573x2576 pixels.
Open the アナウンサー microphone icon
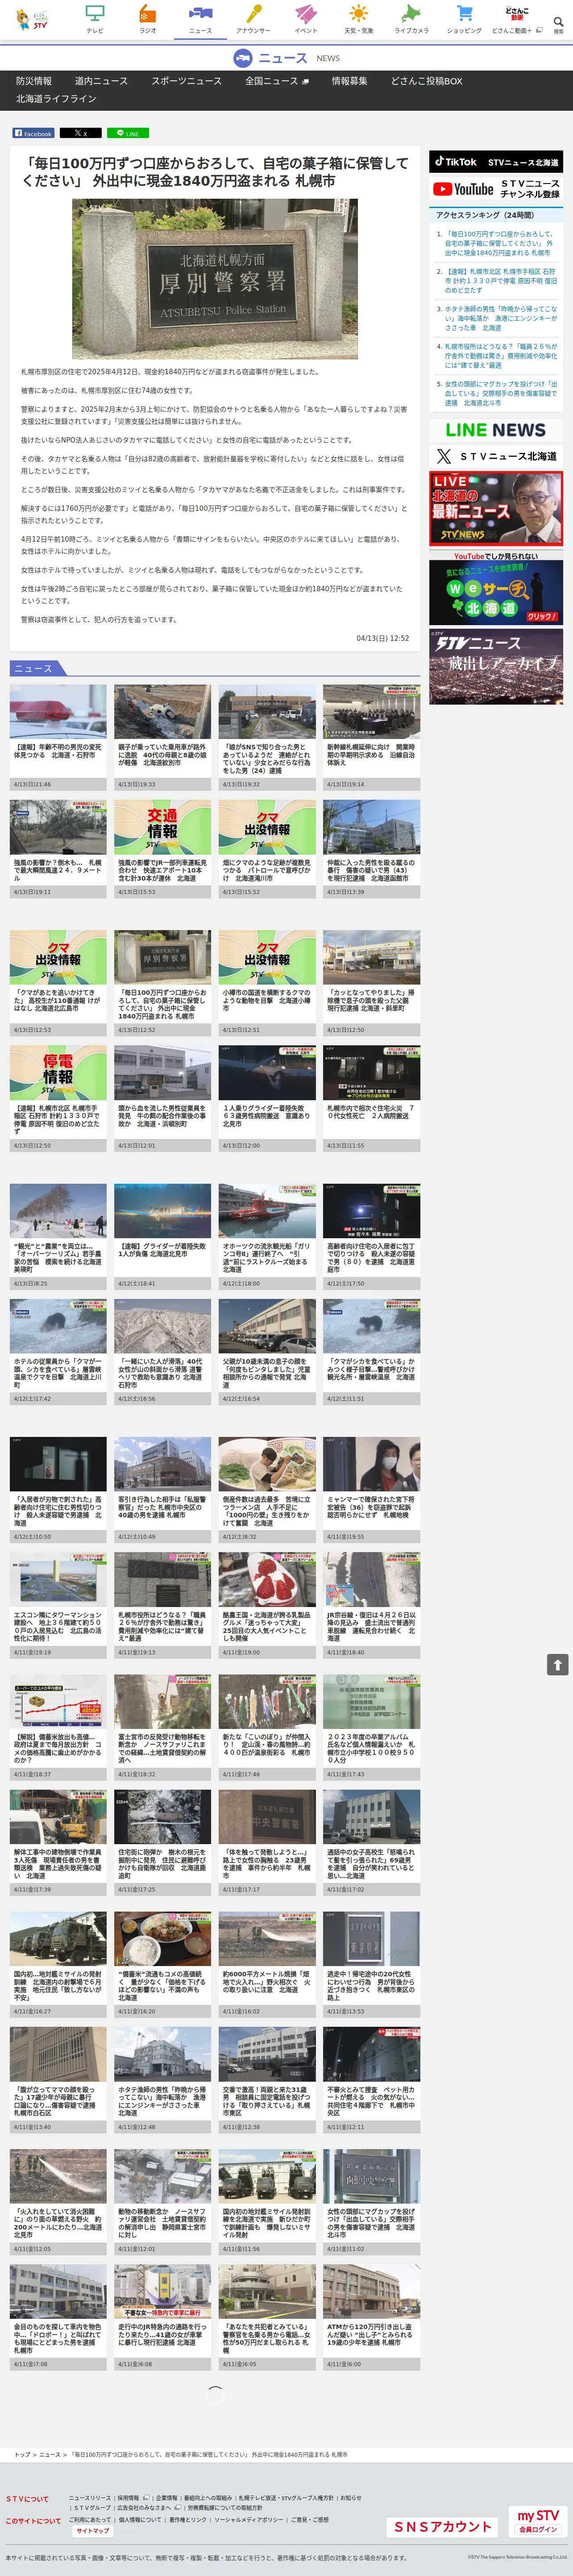253,19
